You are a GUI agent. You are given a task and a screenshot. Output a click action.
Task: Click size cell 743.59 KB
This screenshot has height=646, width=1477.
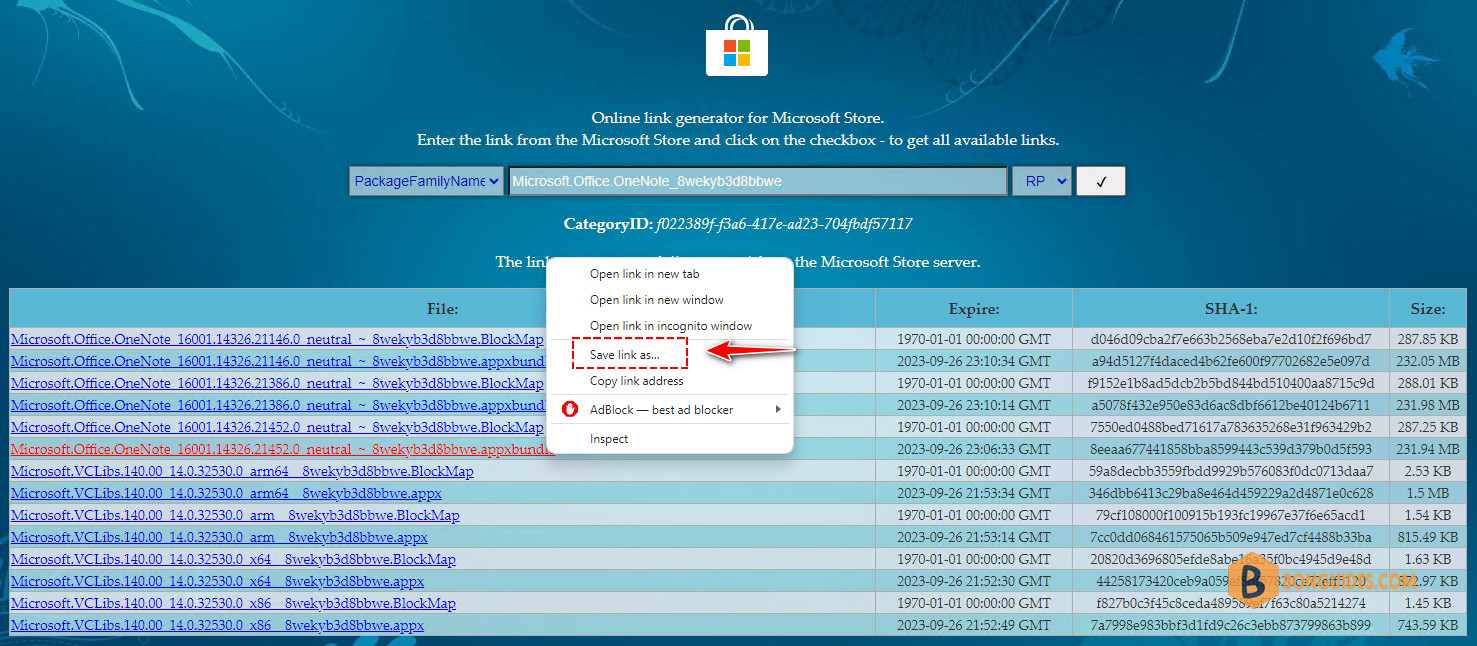click(x=1427, y=625)
